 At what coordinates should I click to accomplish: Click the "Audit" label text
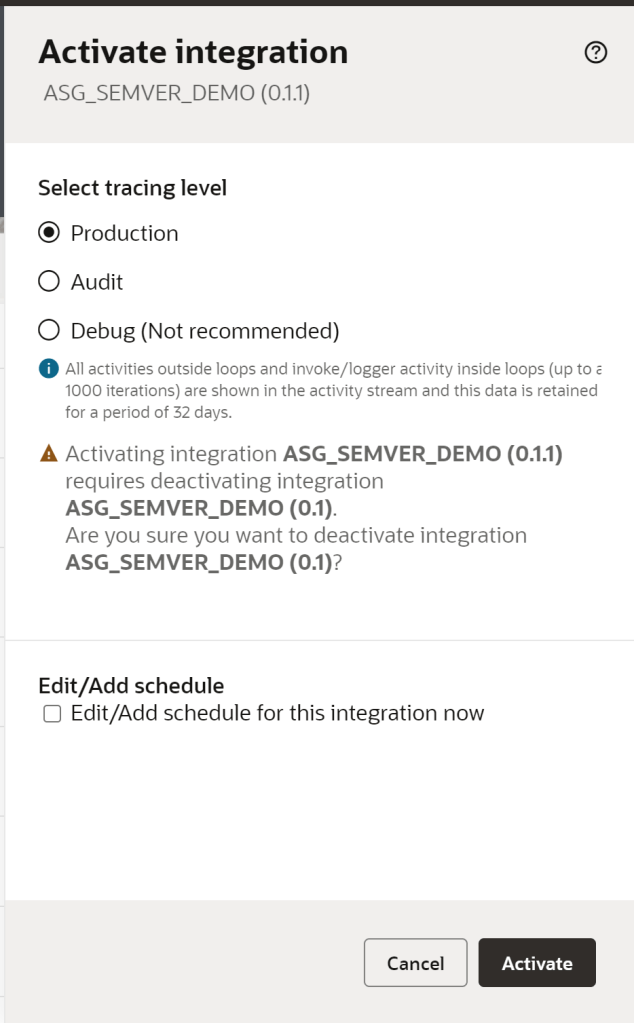(x=97, y=282)
